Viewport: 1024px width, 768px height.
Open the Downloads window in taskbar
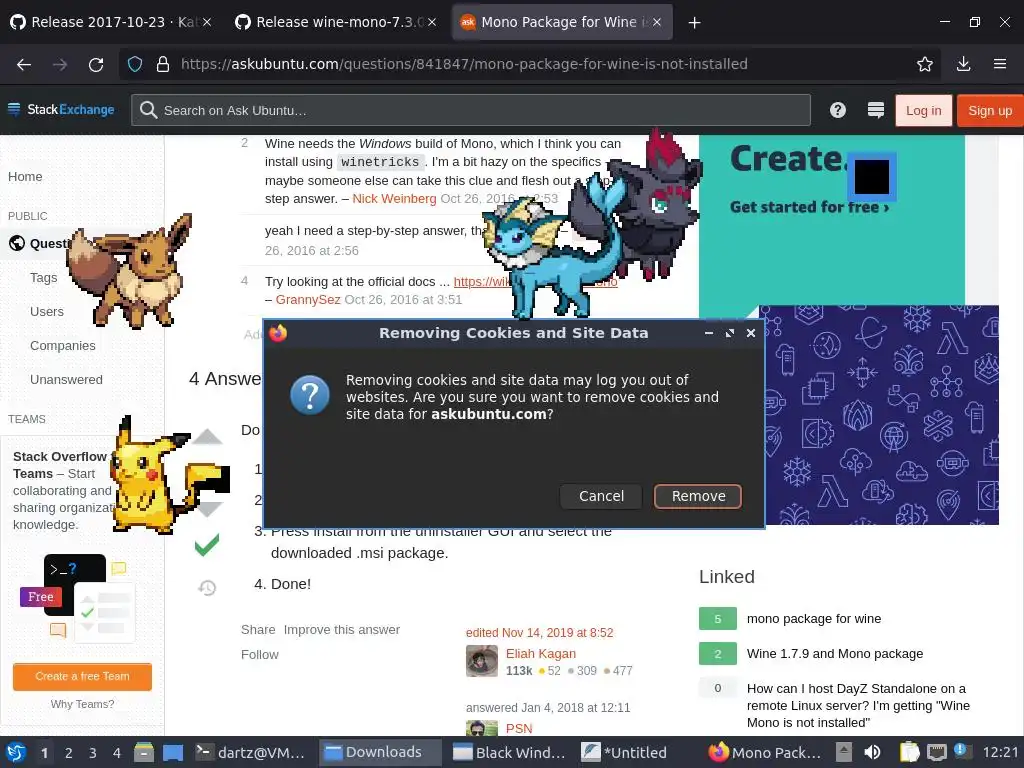pos(380,752)
